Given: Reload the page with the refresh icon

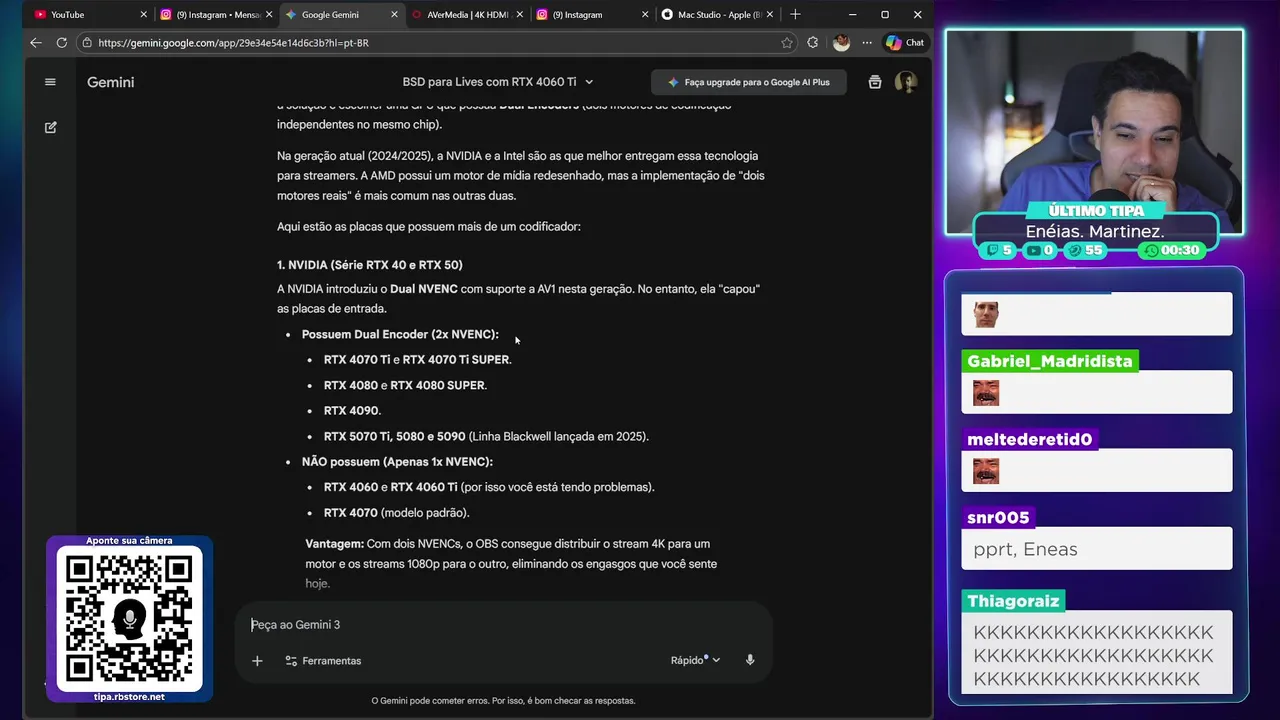Looking at the screenshot, I should click(62, 43).
